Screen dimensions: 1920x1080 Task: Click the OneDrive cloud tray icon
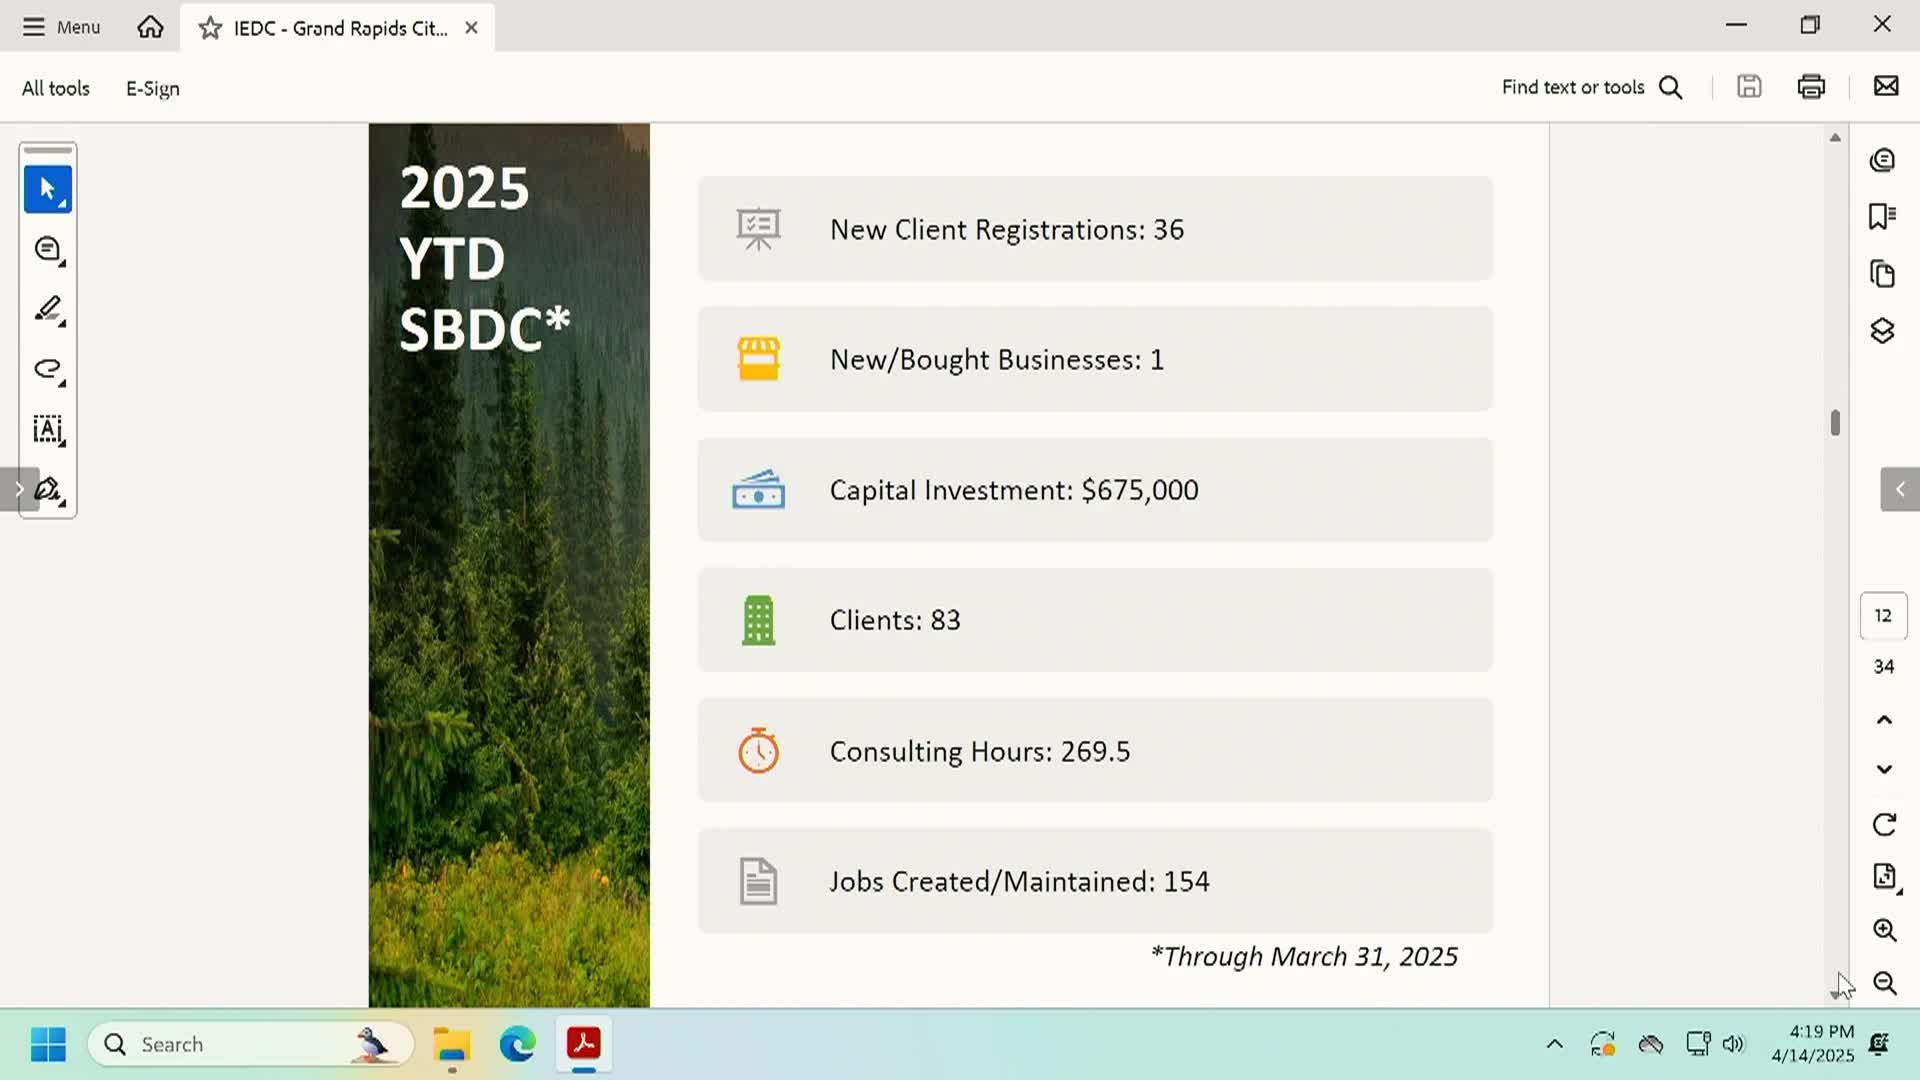tap(1650, 1045)
